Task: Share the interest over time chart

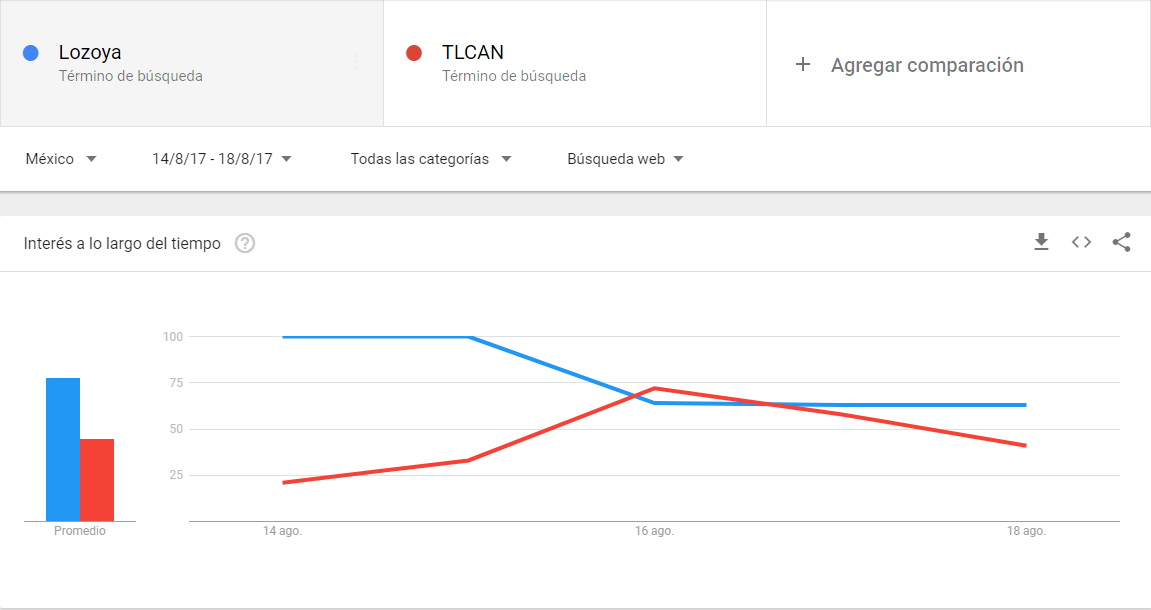Action: pos(1121,242)
